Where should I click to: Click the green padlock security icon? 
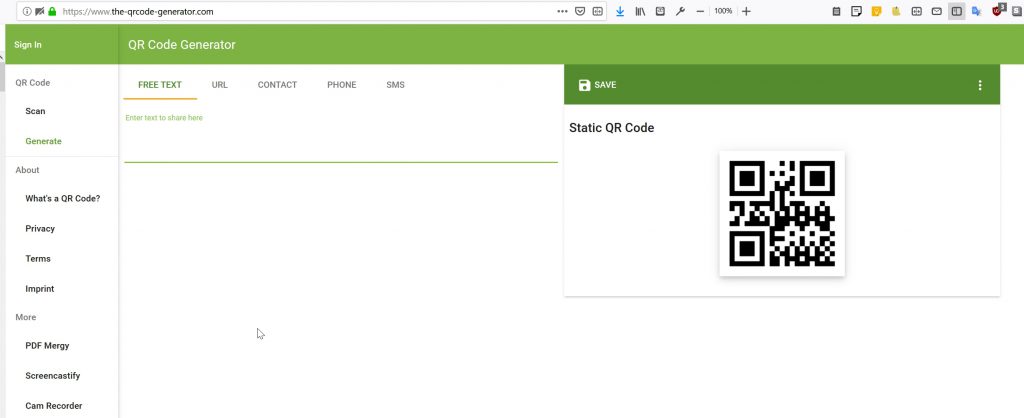coord(52,11)
